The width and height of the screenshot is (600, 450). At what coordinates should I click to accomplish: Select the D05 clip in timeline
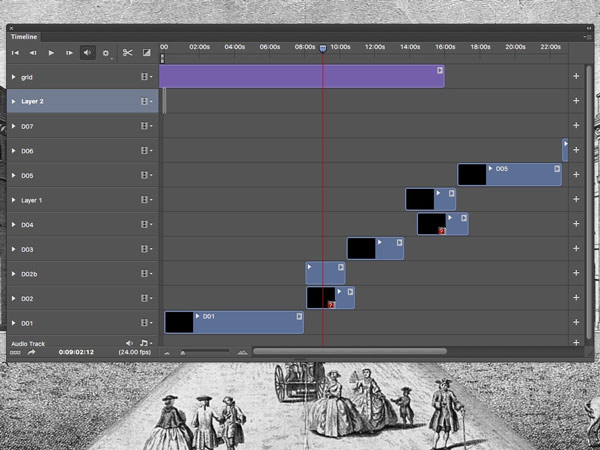pyautogui.click(x=509, y=174)
